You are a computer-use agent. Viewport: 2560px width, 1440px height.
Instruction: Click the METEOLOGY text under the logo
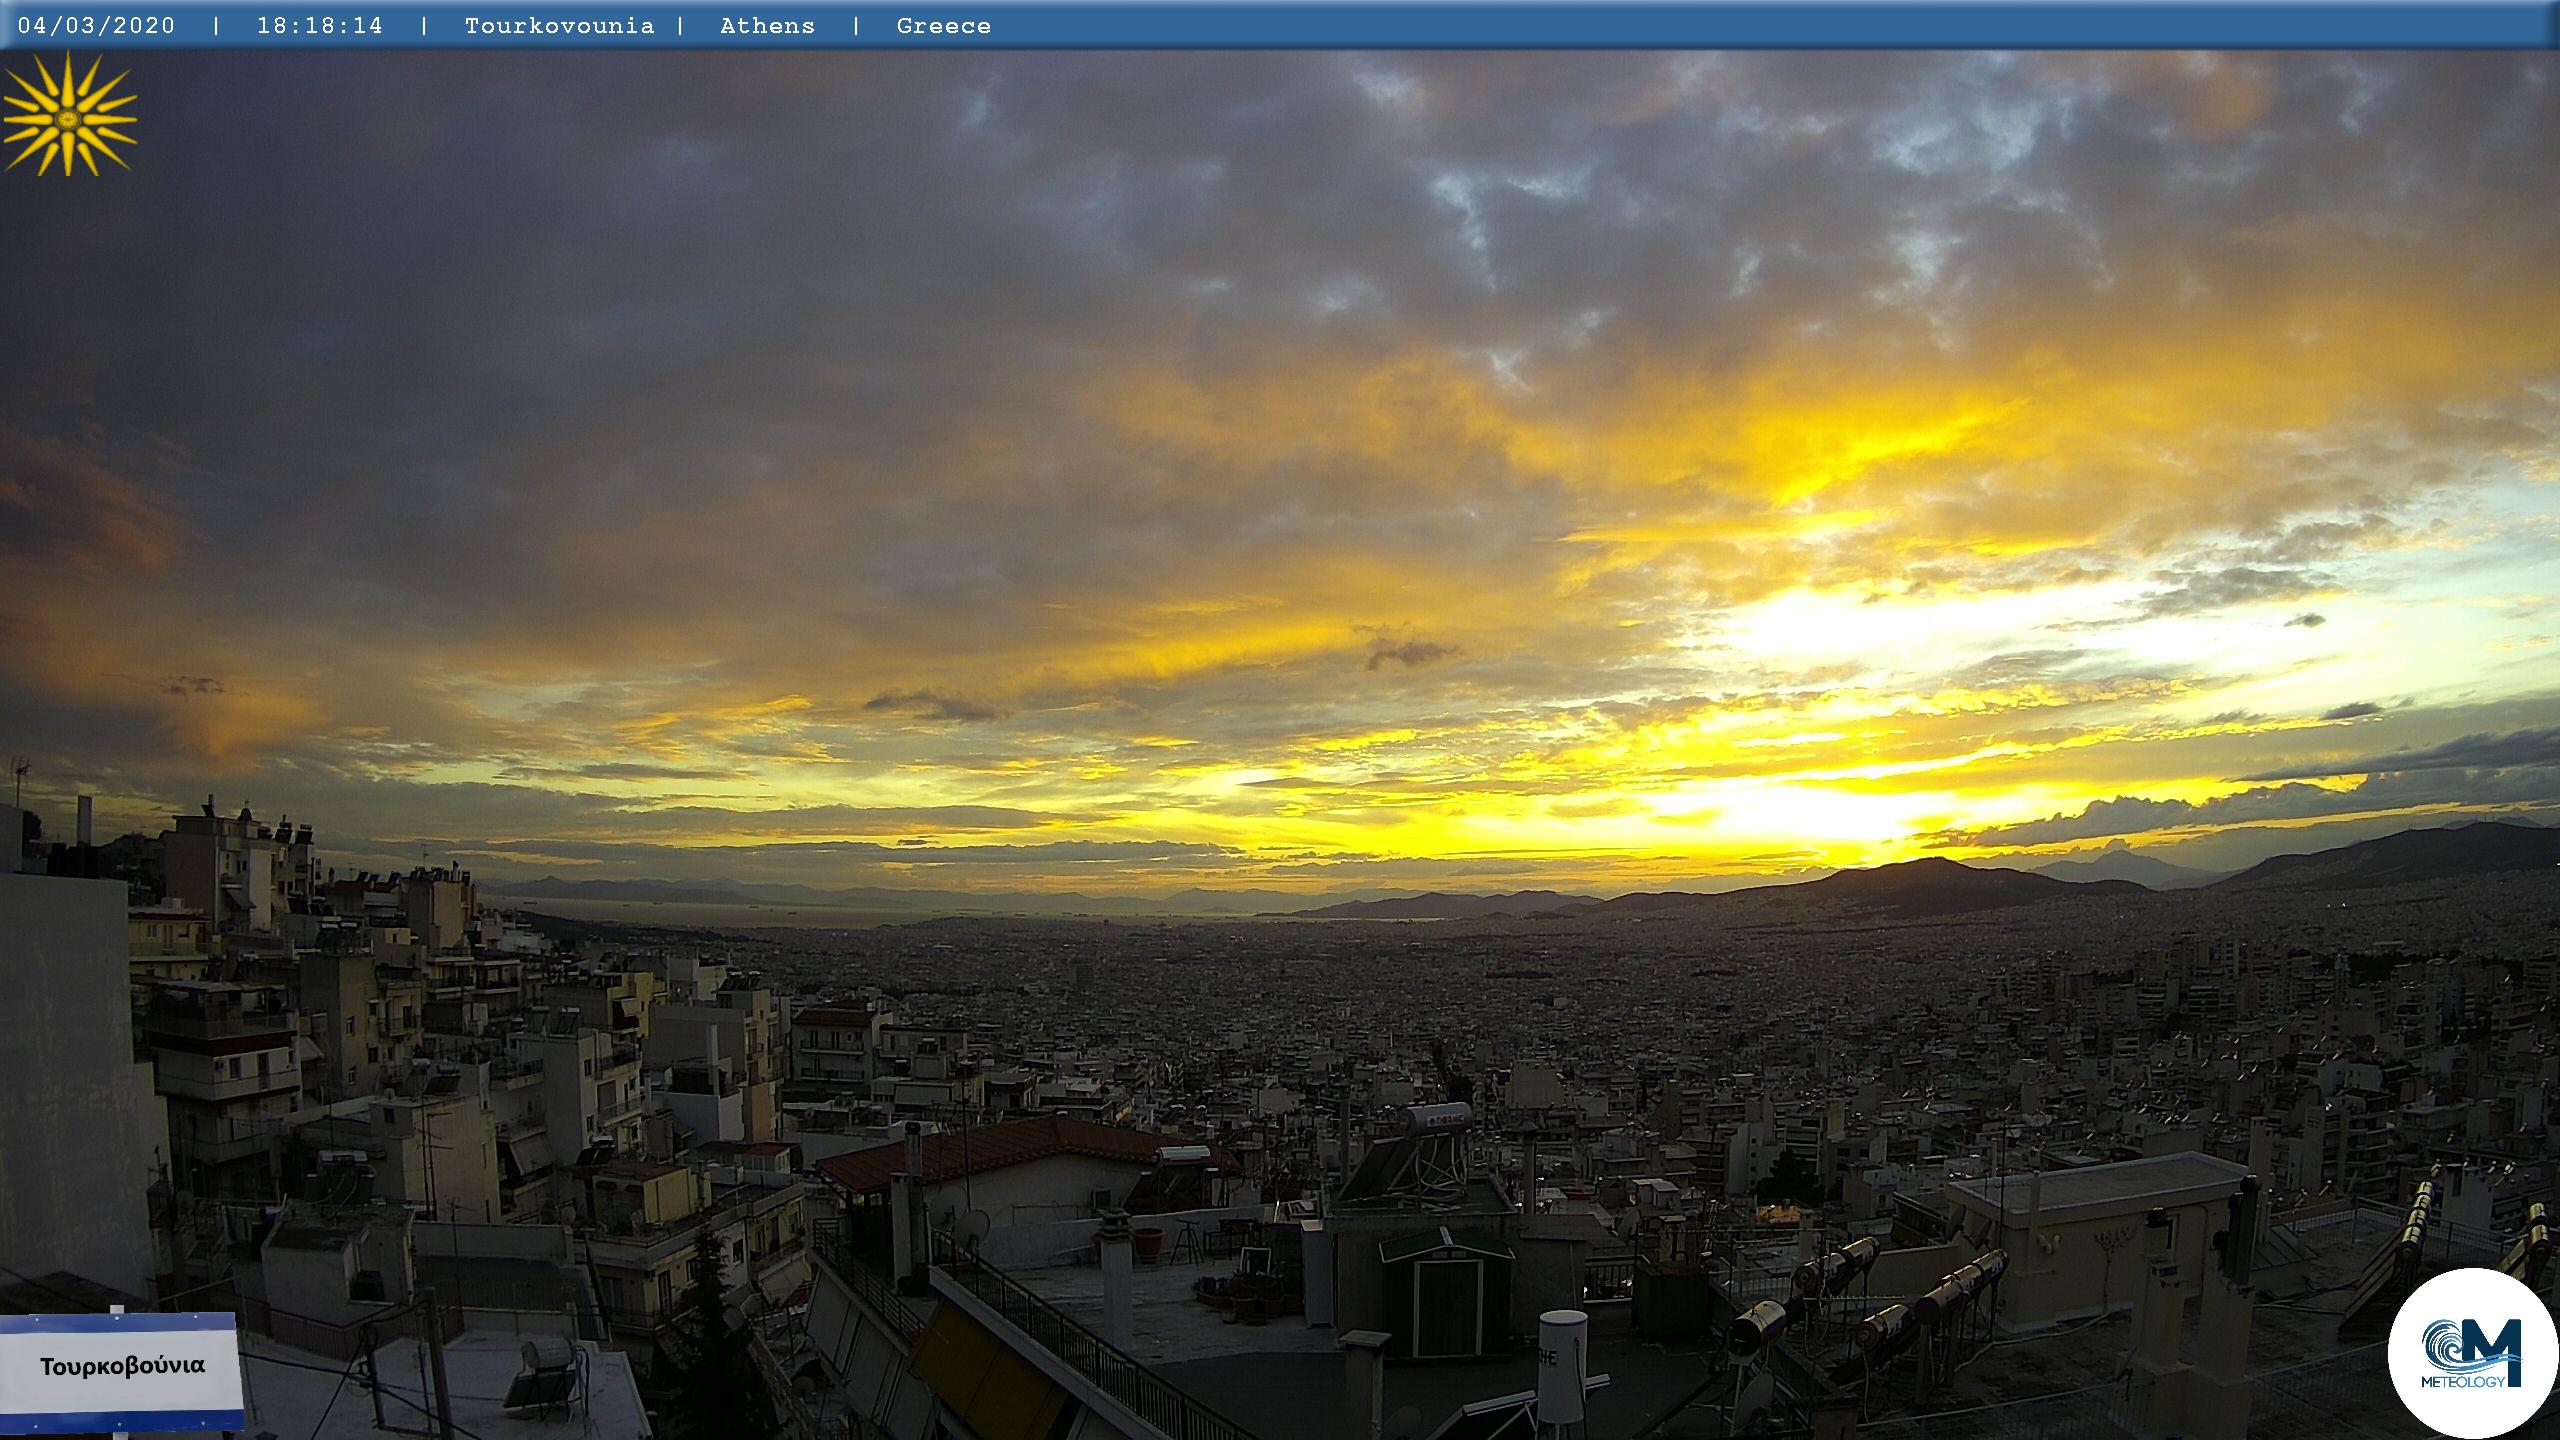[x=2463, y=1382]
